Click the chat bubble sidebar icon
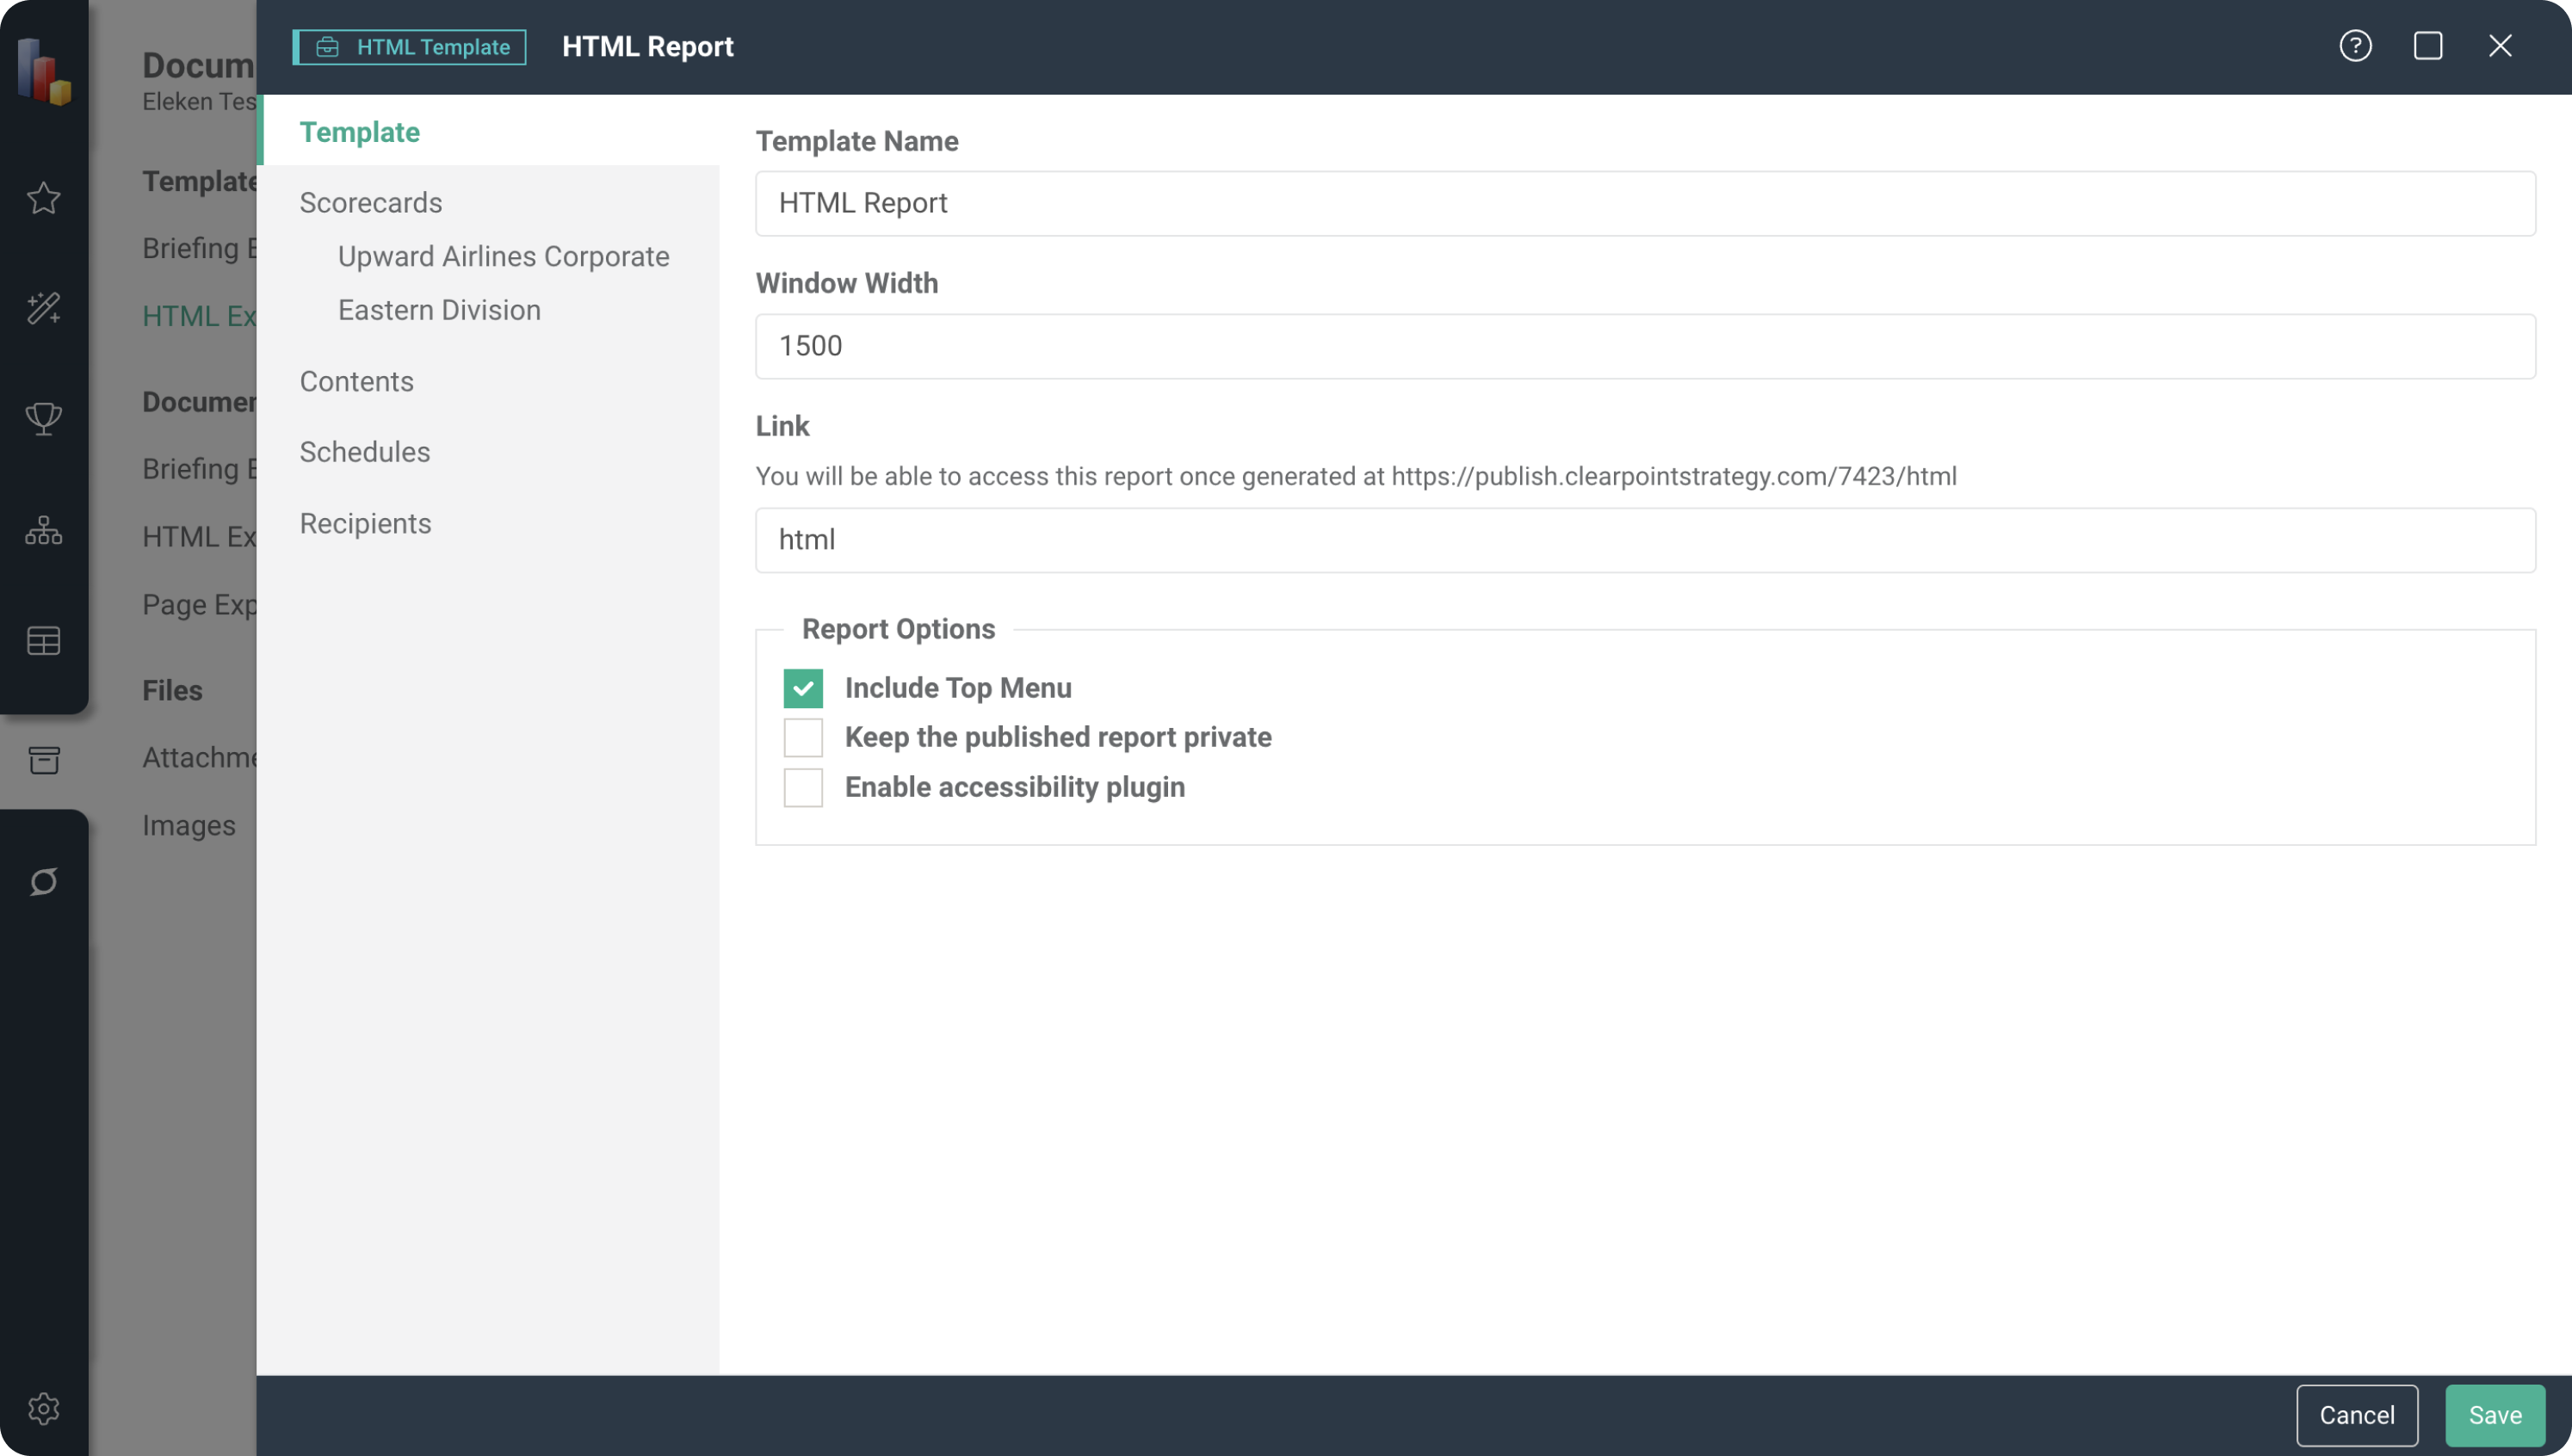Image resolution: width=2572 pixels, height=1456 pixels. (43, 881)
